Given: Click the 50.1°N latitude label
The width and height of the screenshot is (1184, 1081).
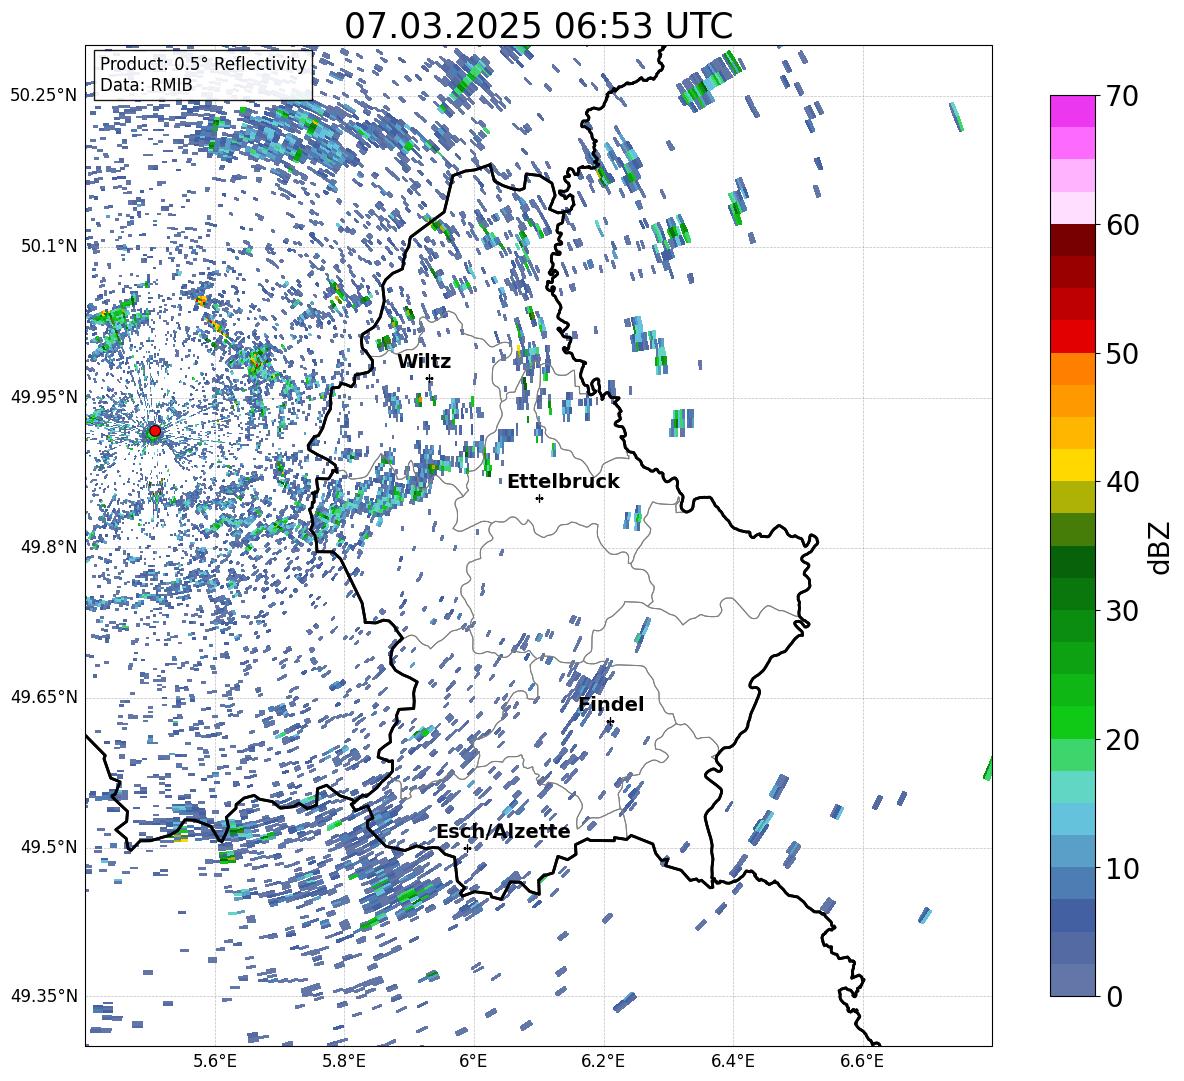Looking at the screenshot, I should [50, 246].
